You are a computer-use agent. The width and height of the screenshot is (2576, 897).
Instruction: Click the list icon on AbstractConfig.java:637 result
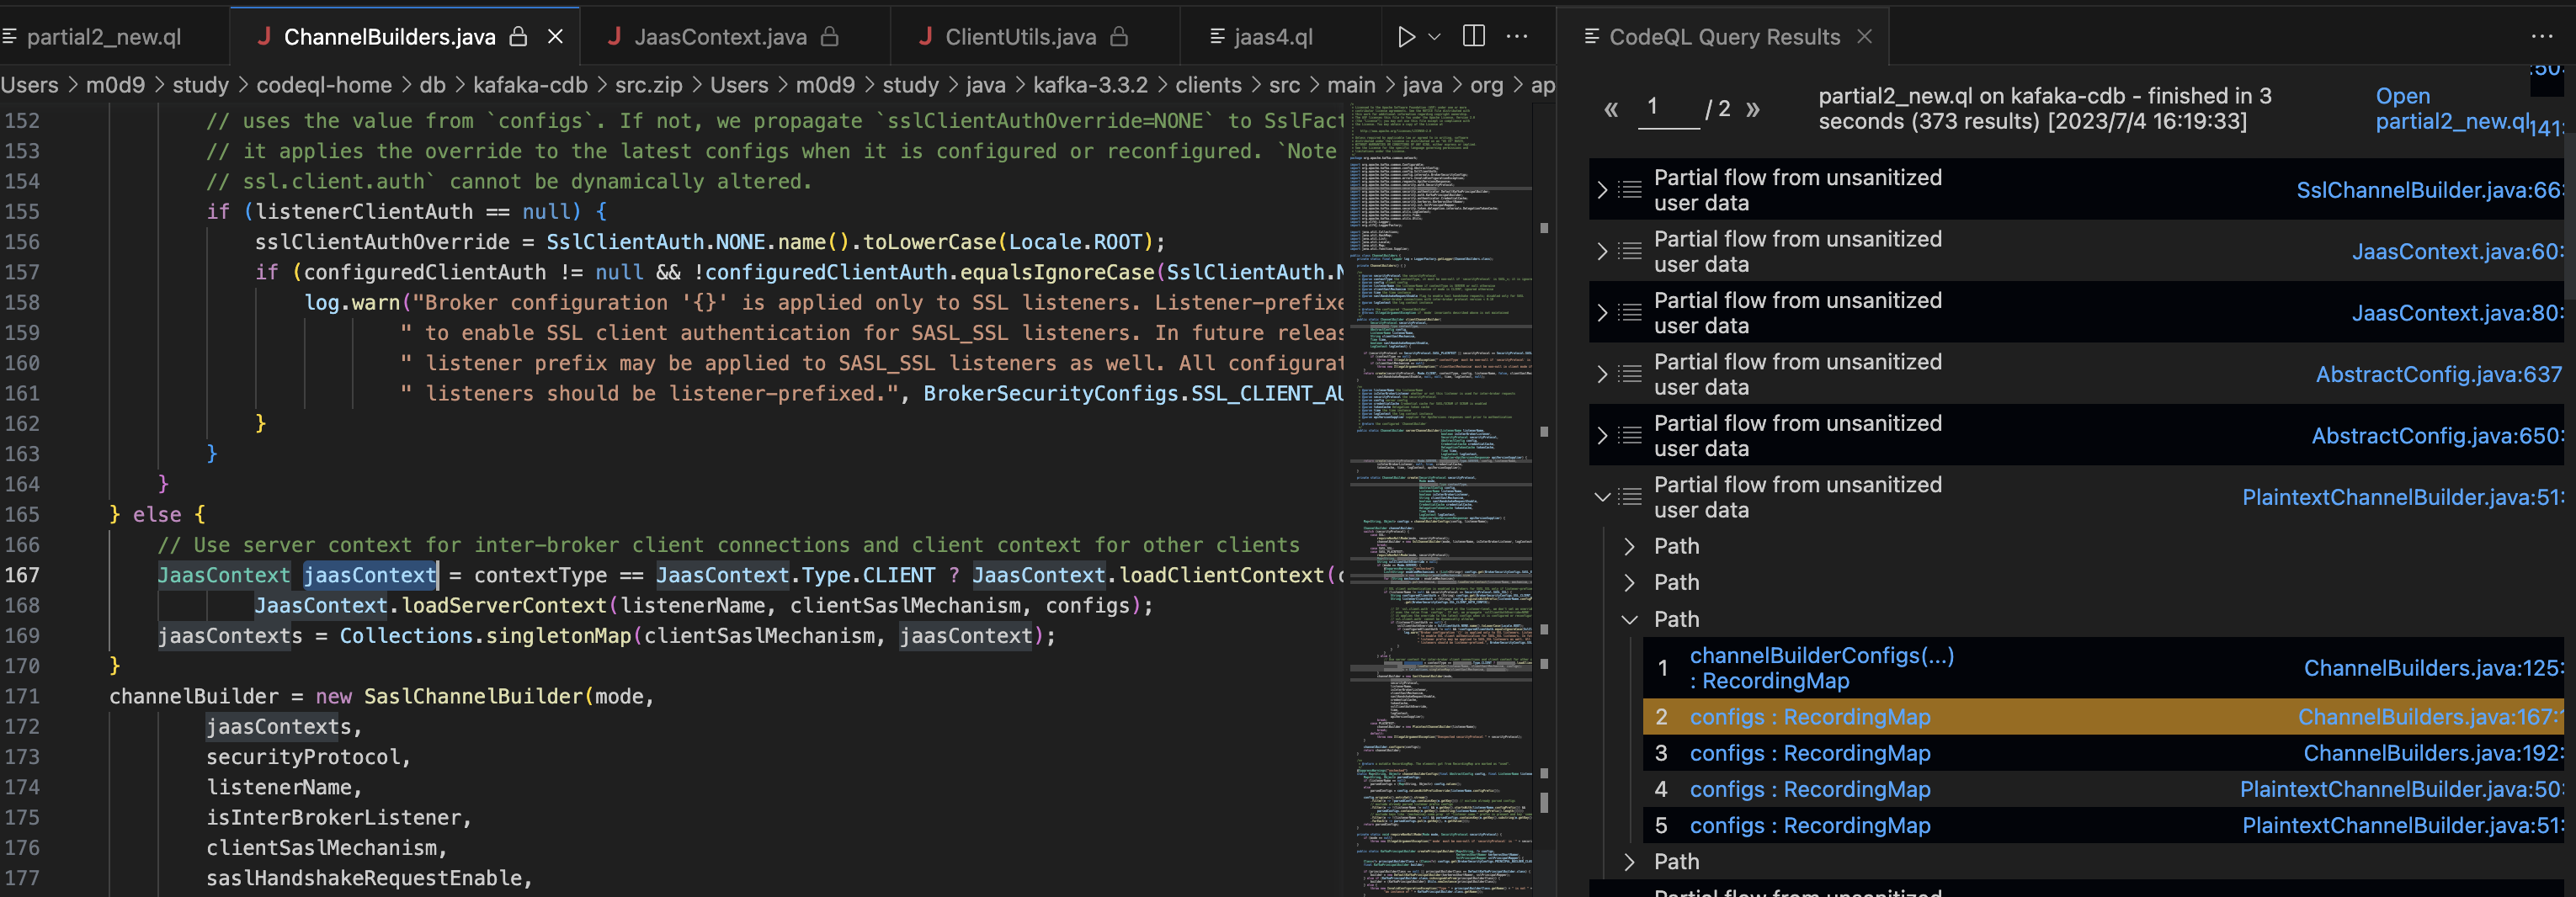(1630, 374)
